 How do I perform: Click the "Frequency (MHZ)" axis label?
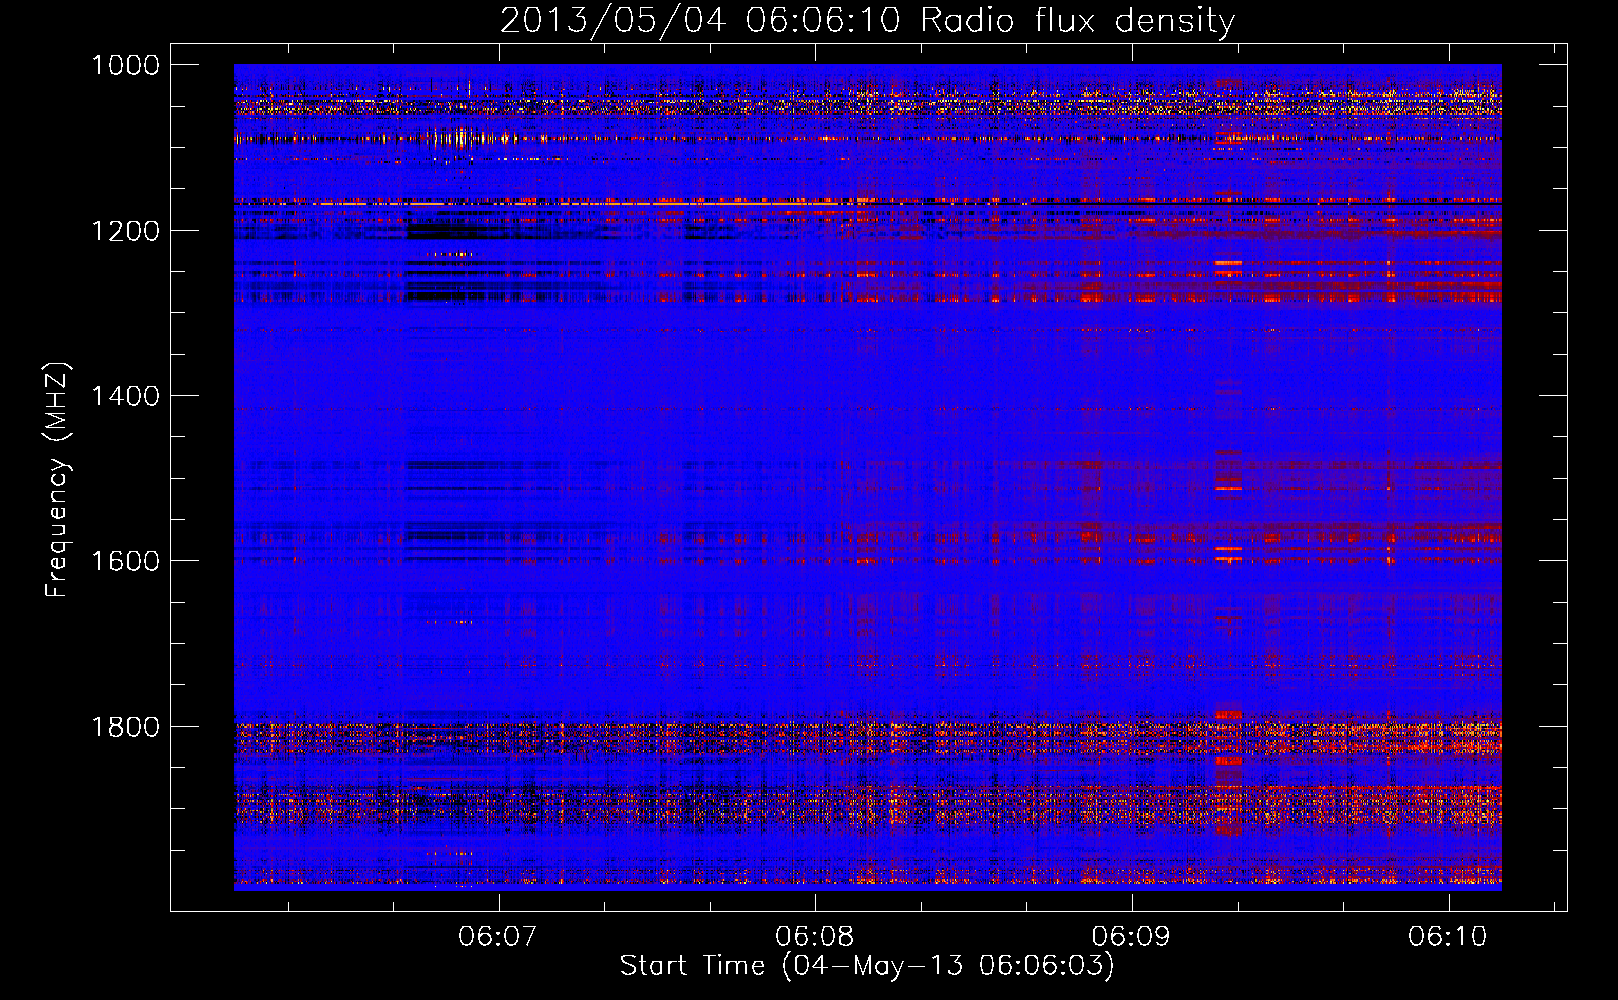(x=58, y=480)
